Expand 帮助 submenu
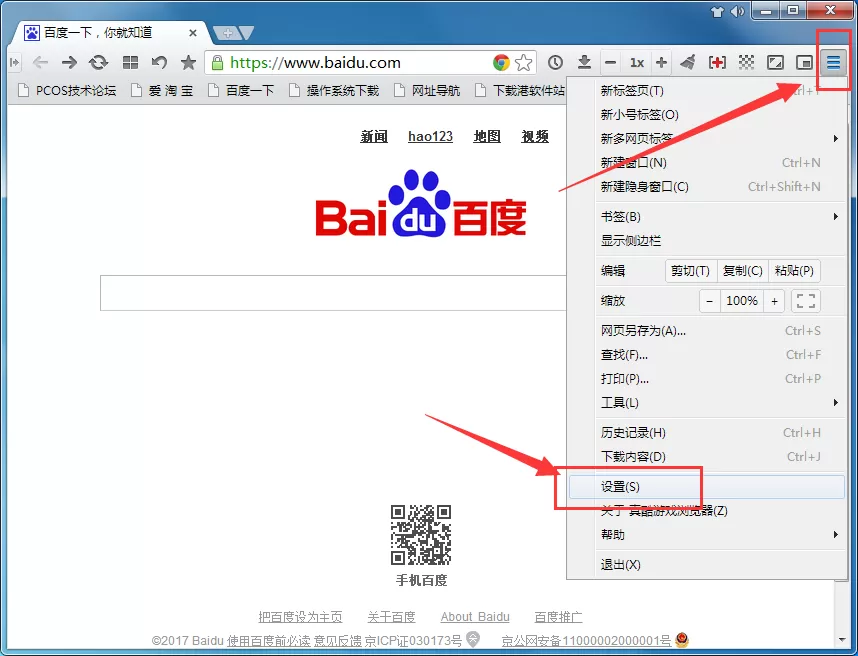Screen dimensions: 858x656 click(x=706, y=535)
